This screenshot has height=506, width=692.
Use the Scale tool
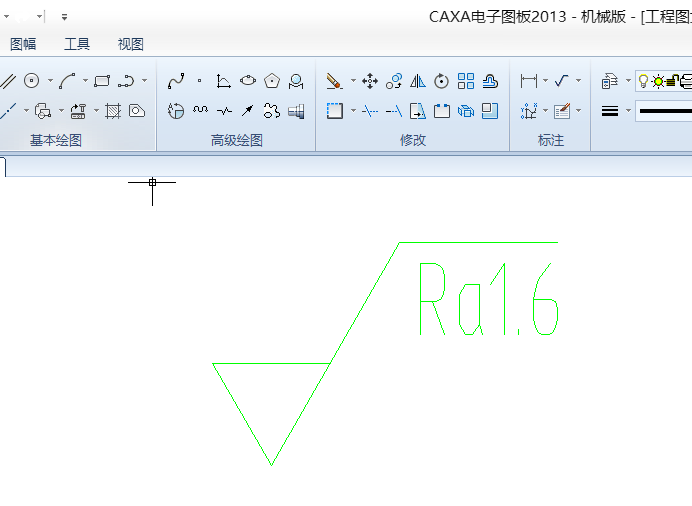pos(490,111)
